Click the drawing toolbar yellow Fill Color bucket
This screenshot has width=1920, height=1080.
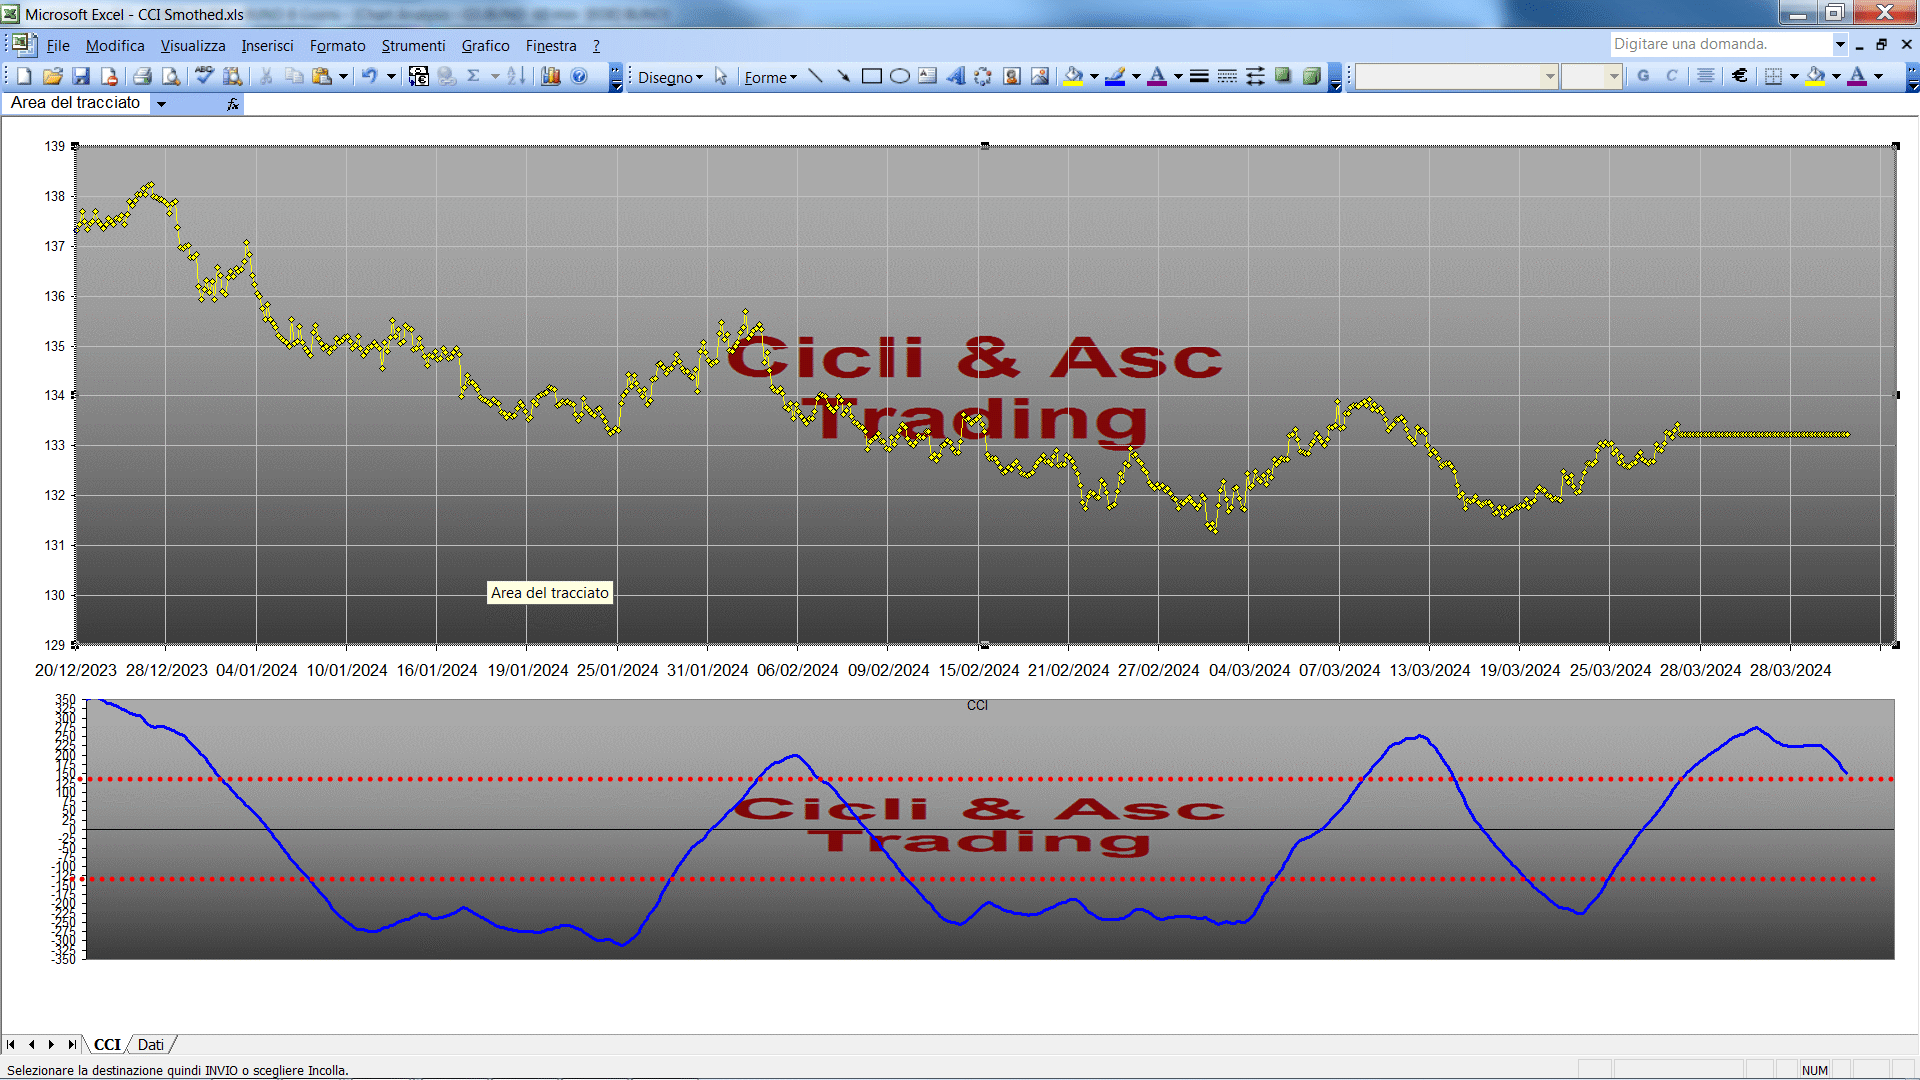coord(1073,76)
